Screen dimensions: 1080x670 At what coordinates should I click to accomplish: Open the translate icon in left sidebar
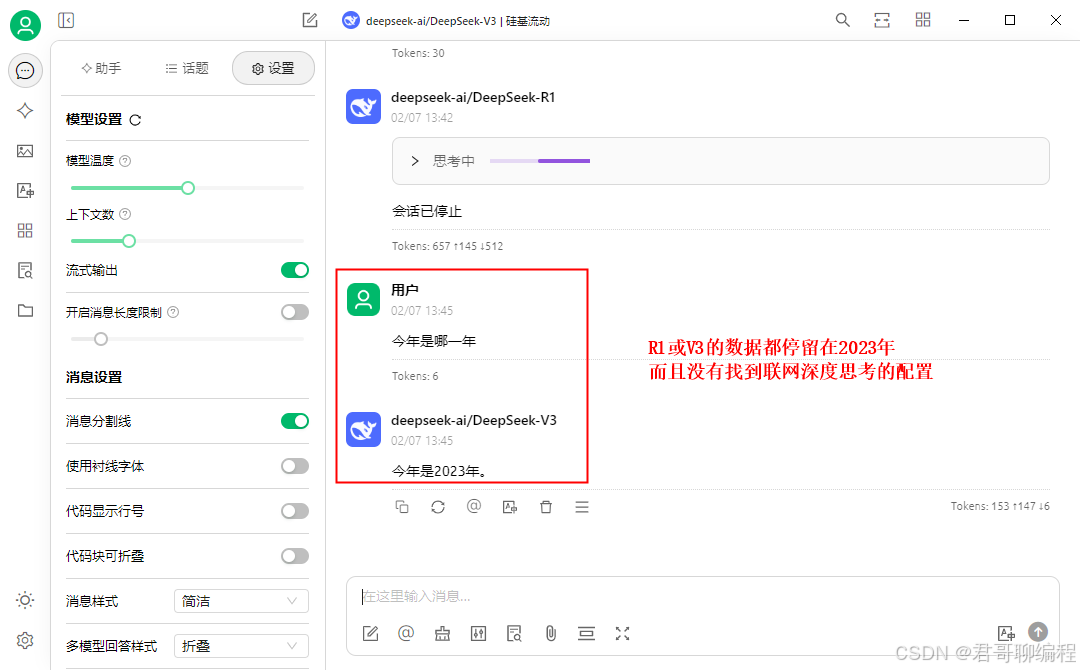pos(25,191)
